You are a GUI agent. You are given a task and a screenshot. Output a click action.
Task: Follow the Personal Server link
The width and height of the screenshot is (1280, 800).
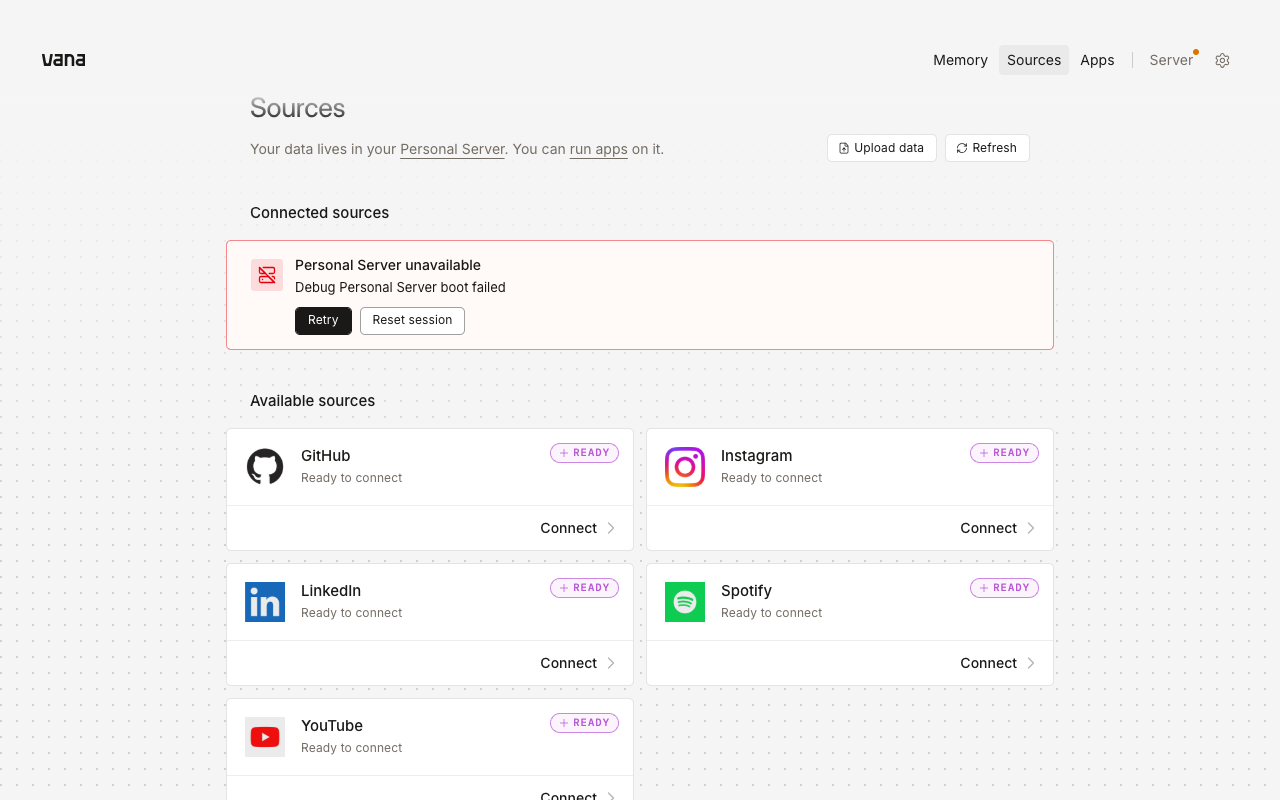(452, 149)
